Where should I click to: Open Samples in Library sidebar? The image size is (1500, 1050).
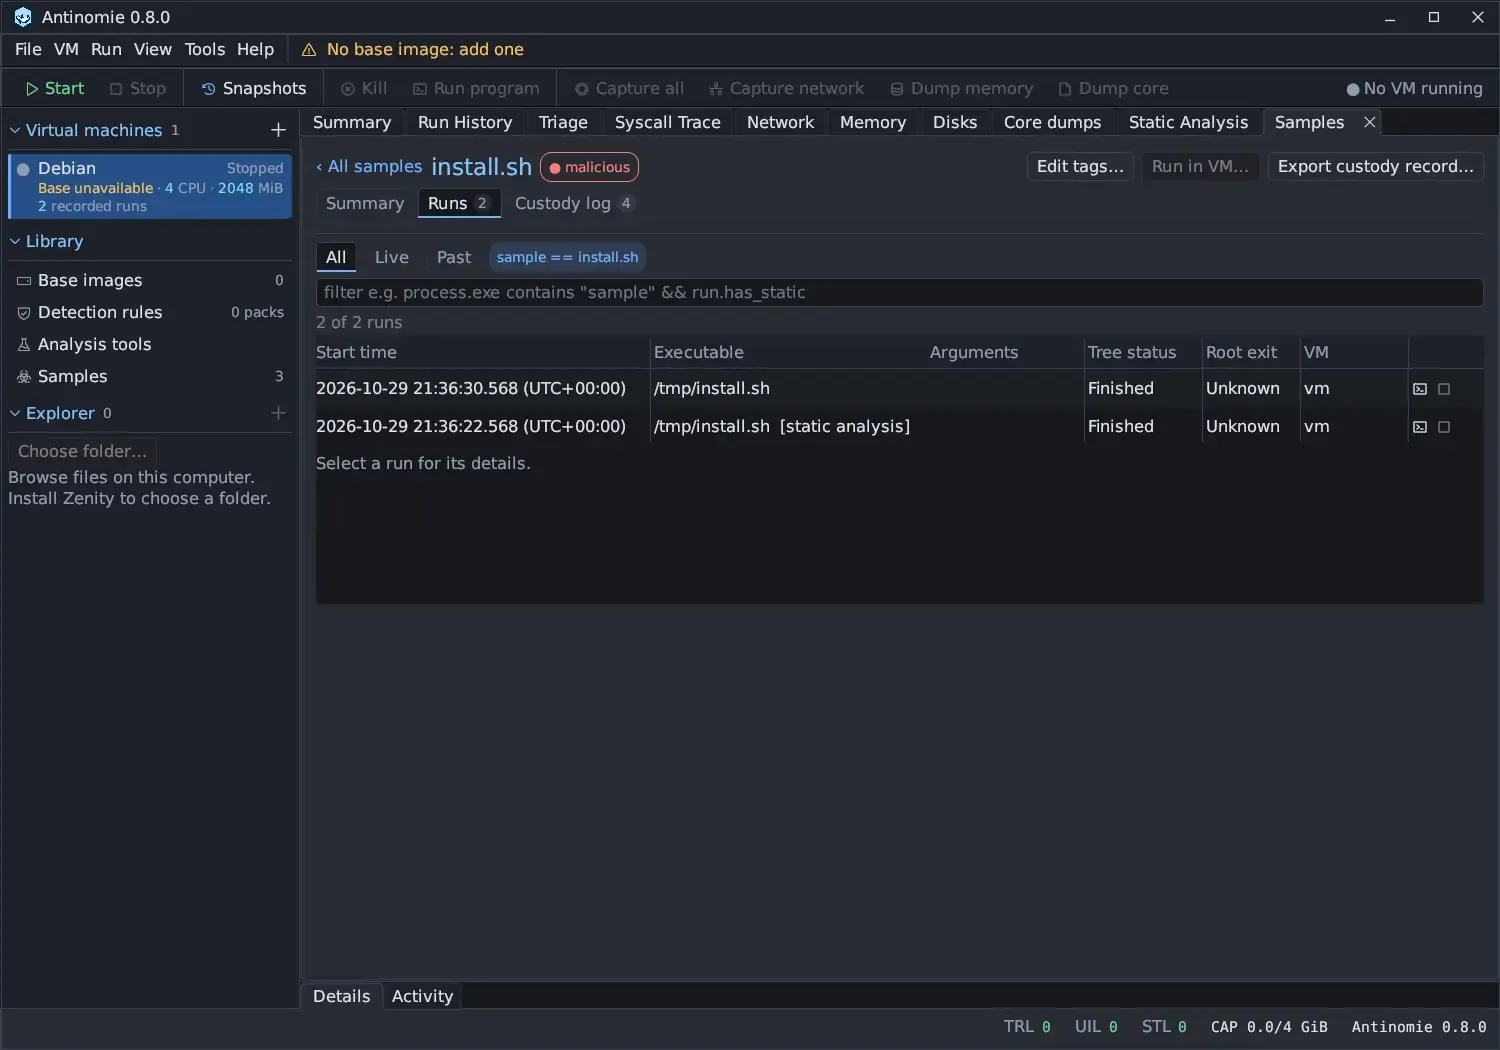[x=150, y=376]
